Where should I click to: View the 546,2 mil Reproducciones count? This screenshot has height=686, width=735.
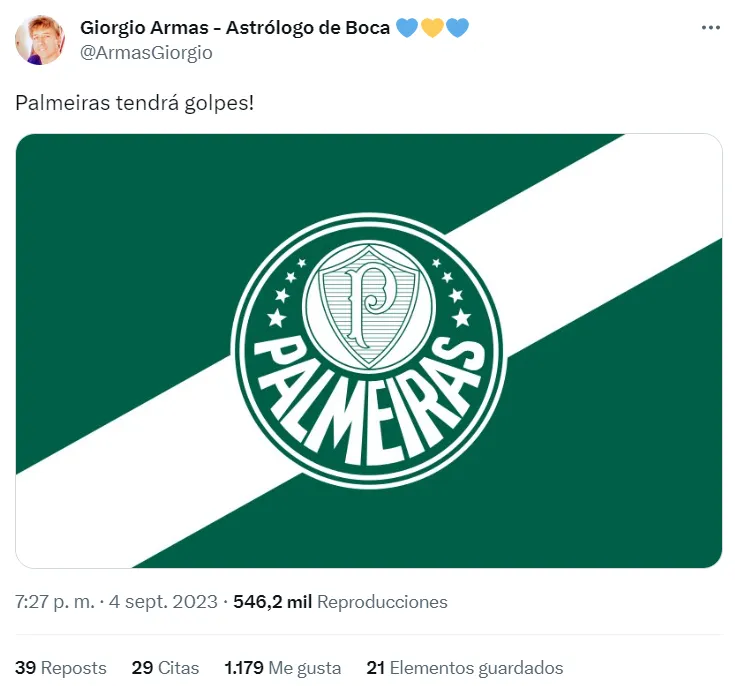340,602
